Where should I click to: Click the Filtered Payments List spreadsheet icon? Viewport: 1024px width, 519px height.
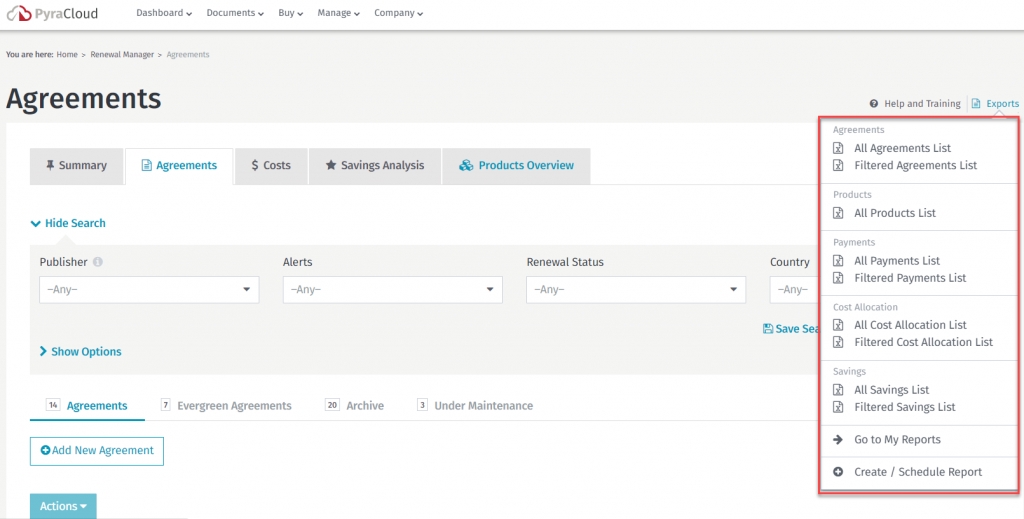pyautogui.click(x=838, y=278)
